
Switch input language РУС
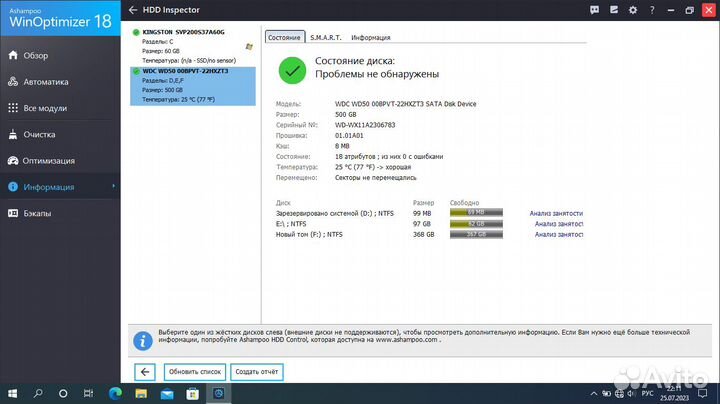[647, 393]
